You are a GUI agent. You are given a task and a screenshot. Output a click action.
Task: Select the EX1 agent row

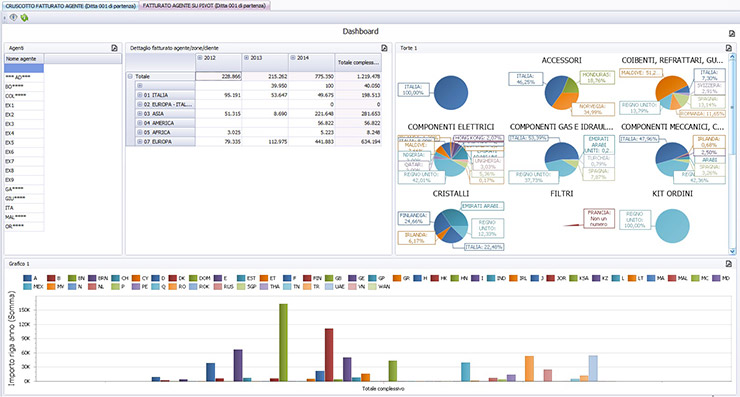(x=24, y=105)
